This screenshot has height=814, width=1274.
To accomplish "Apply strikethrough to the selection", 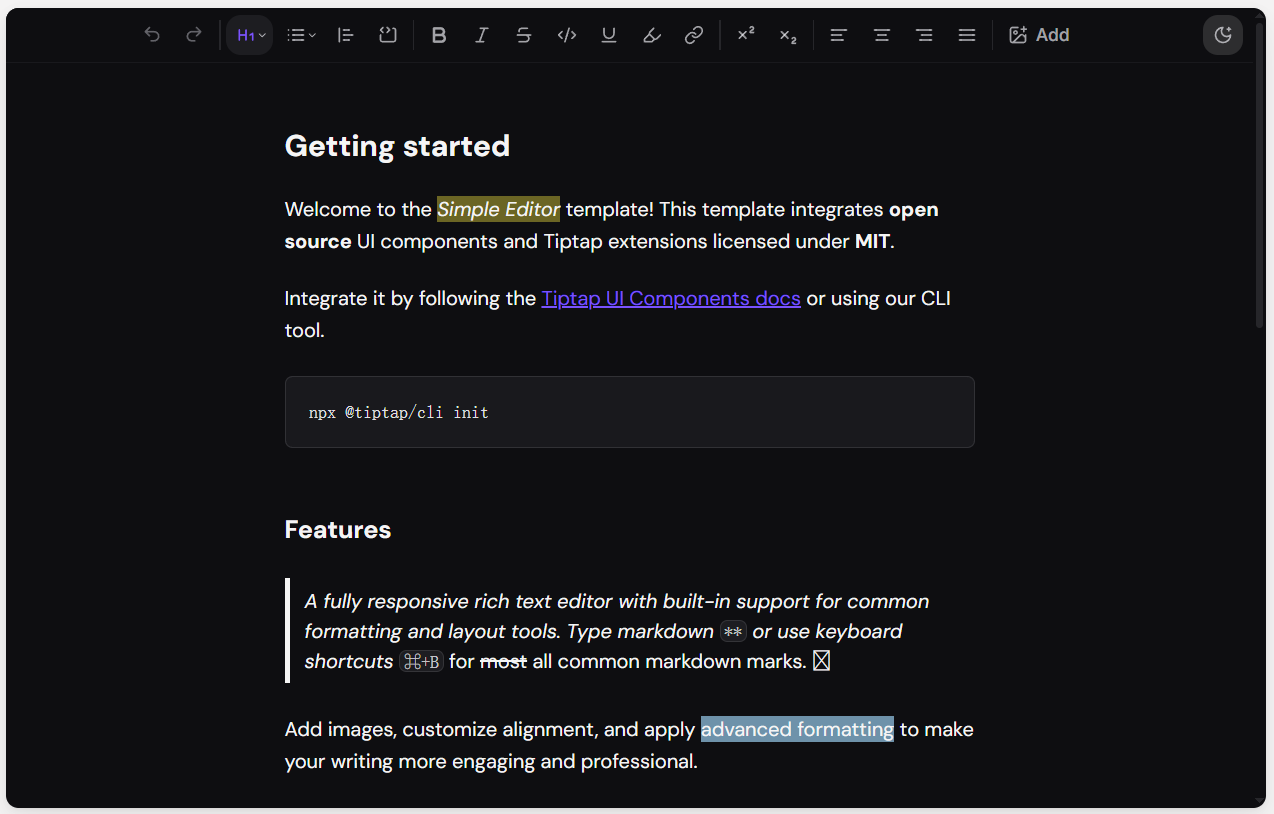I will click(524, 35).
